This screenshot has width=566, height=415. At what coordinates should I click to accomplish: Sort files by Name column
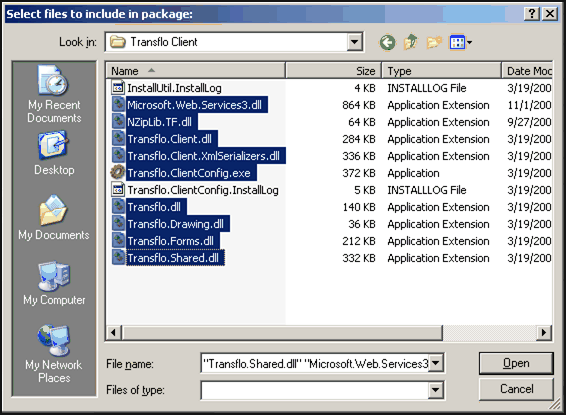point(196,71)
